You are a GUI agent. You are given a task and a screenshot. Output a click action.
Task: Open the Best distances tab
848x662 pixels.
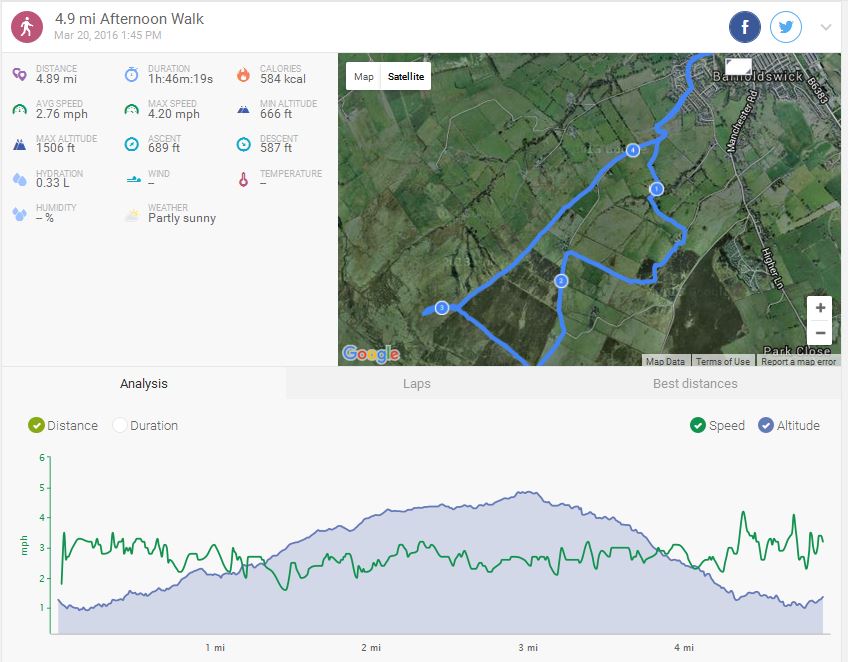coord(694,383)
